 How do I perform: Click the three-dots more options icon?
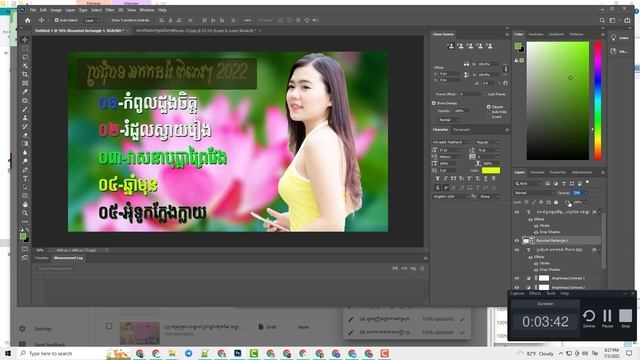[248, 20]
